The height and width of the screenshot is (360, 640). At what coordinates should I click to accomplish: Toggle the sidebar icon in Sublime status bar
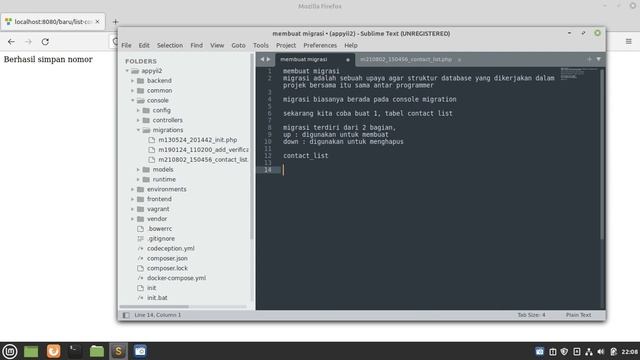click(126, 315)
